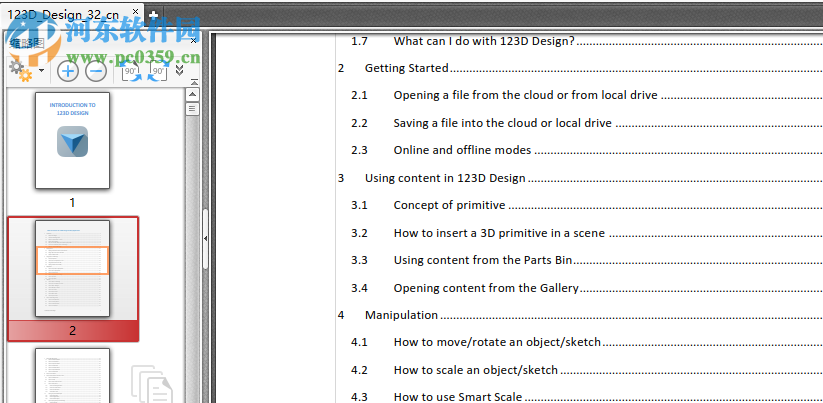Open 'Concept of primitive' entry

click(x=449, y=205)
